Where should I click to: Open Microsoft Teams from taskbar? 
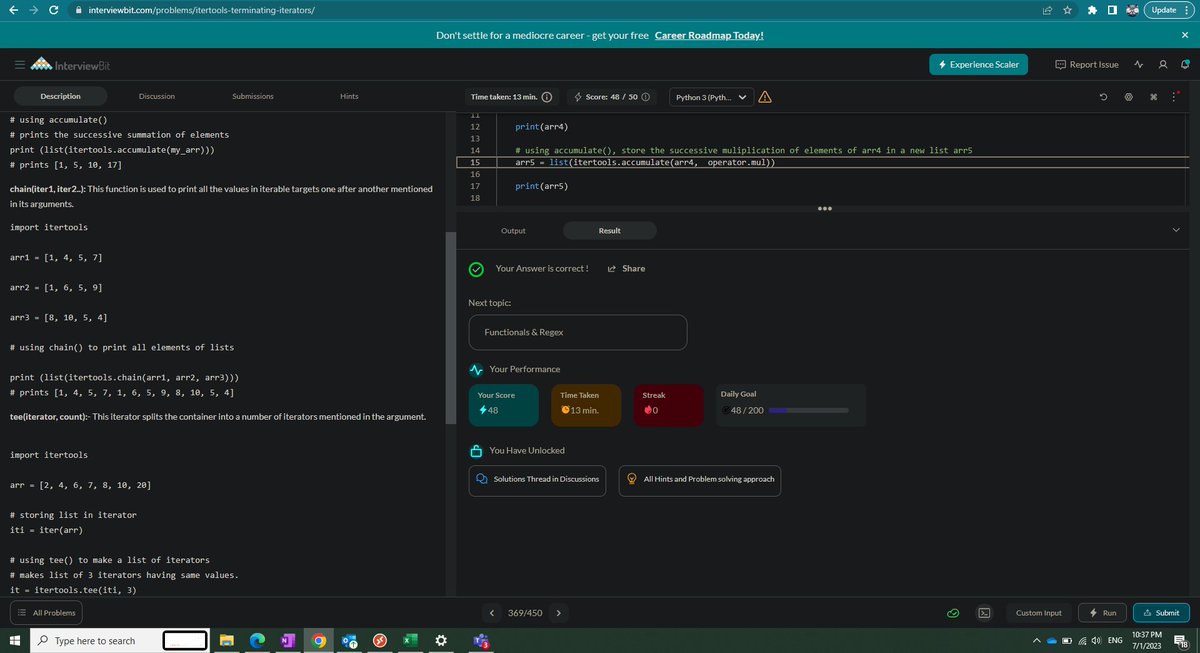tap(480, 640)
